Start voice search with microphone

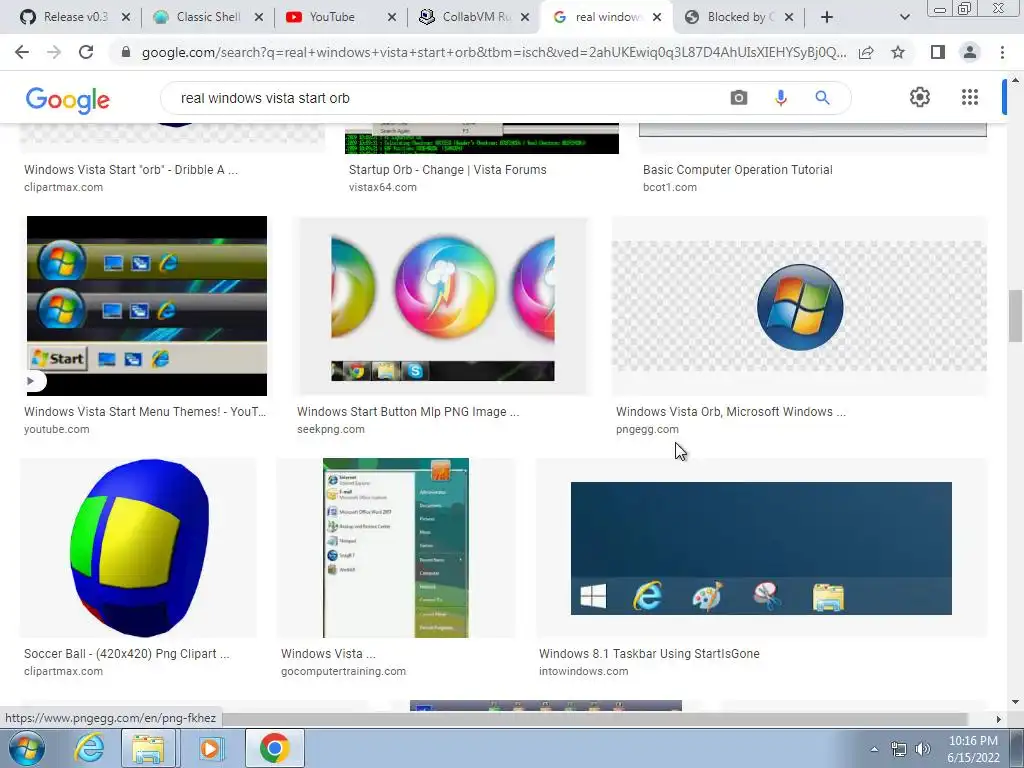point(780,98)
